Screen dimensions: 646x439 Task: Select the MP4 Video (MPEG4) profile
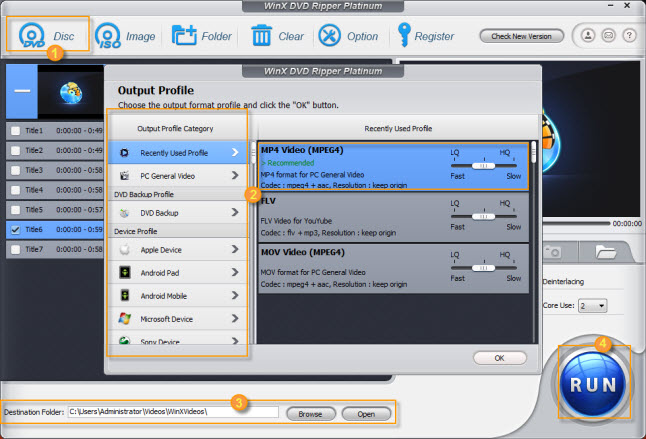tap(393, 166)
